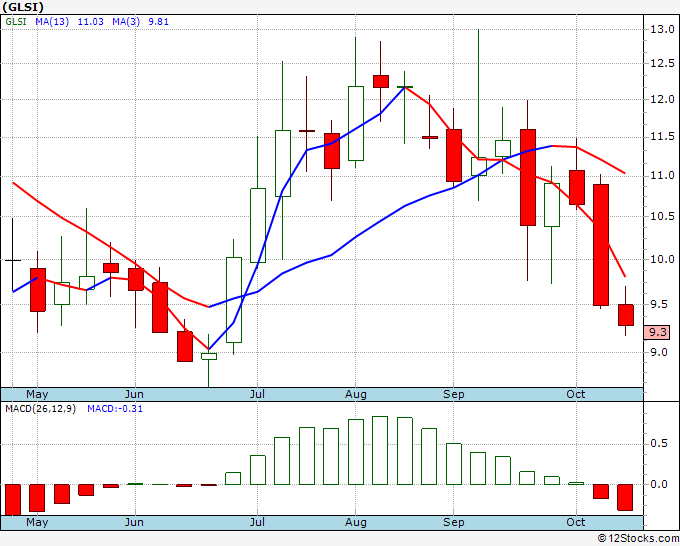Click the 11.0 price axis label

[662, 176]
